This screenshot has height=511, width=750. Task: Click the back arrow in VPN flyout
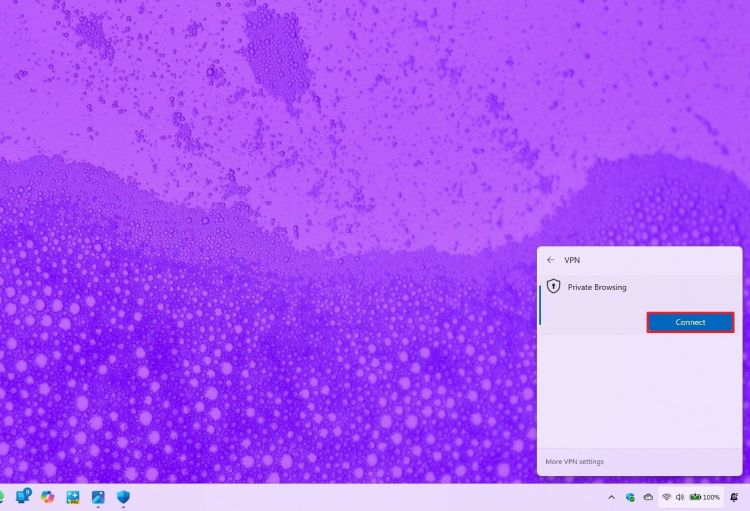[551, 260]
